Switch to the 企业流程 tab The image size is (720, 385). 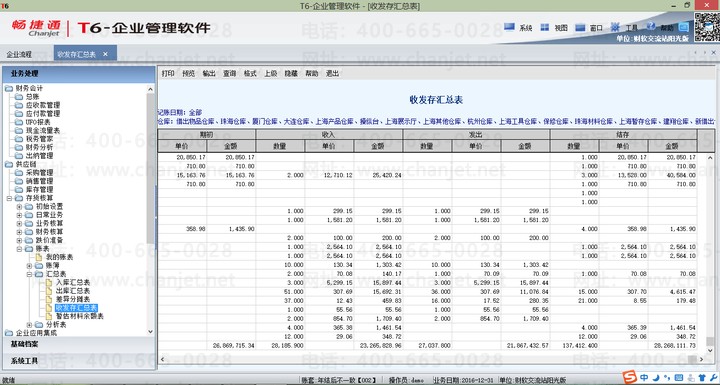19,54
